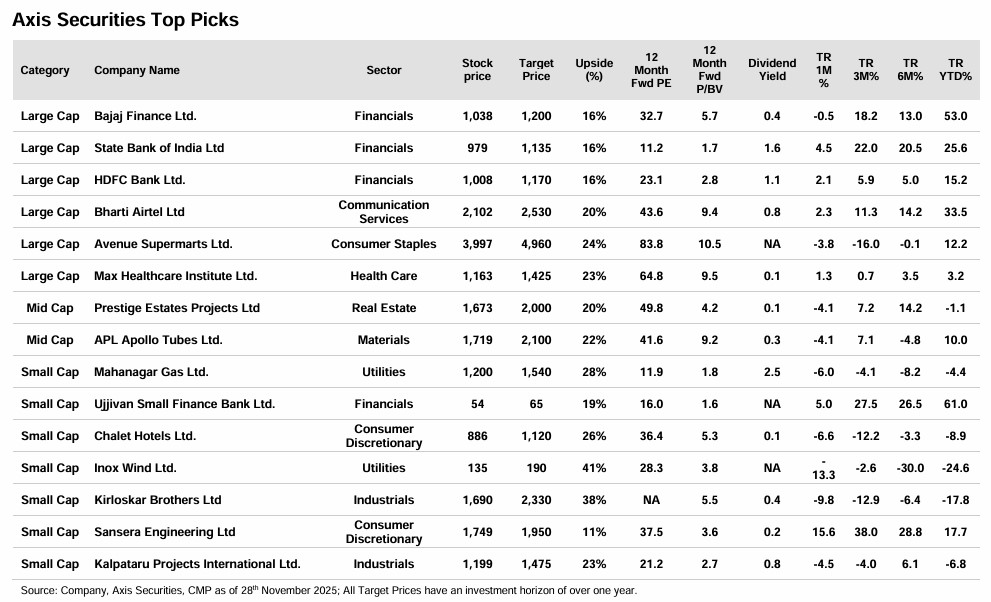Click the Prestige Estates Projects Ltd cell

[x=177, y=308]
